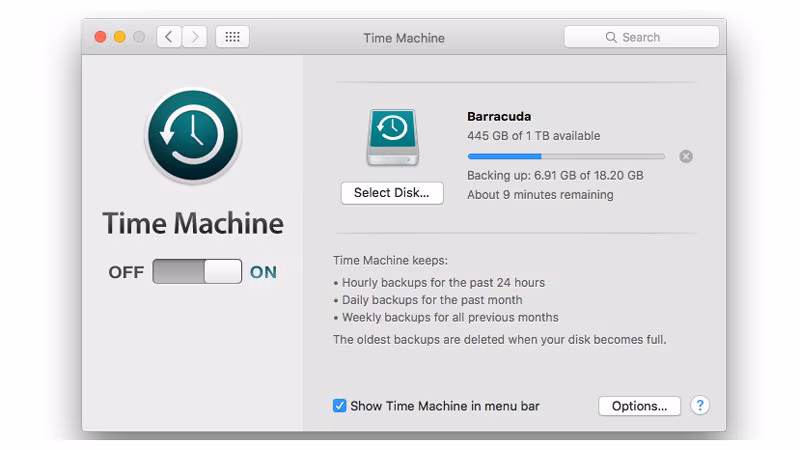
Task: Show all preferences grid icon
Action: click(x=232, y=37)
